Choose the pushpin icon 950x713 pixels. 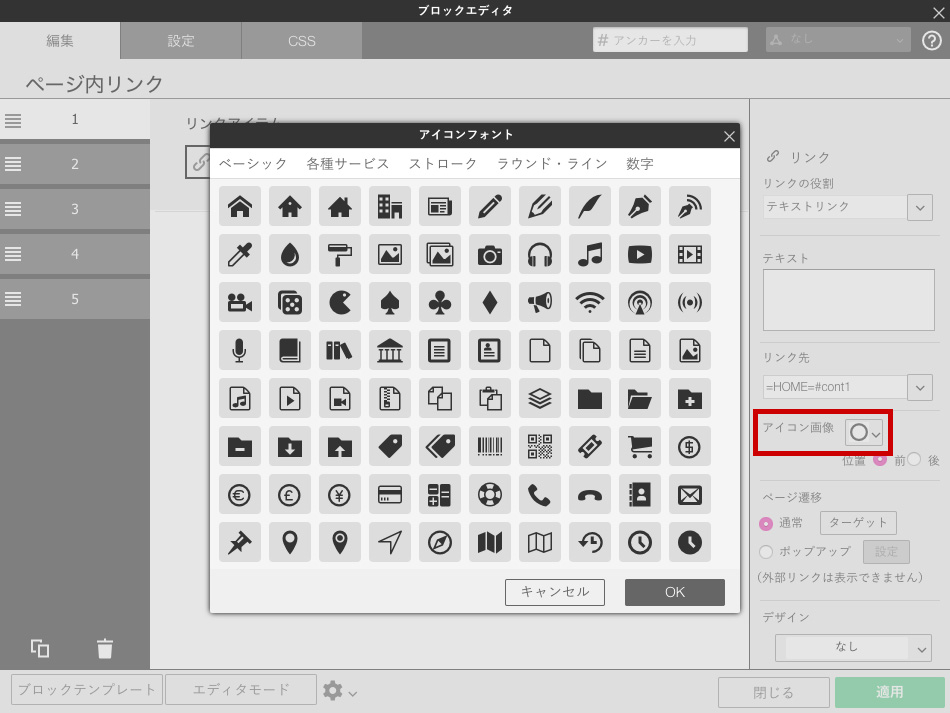[240, 542]
